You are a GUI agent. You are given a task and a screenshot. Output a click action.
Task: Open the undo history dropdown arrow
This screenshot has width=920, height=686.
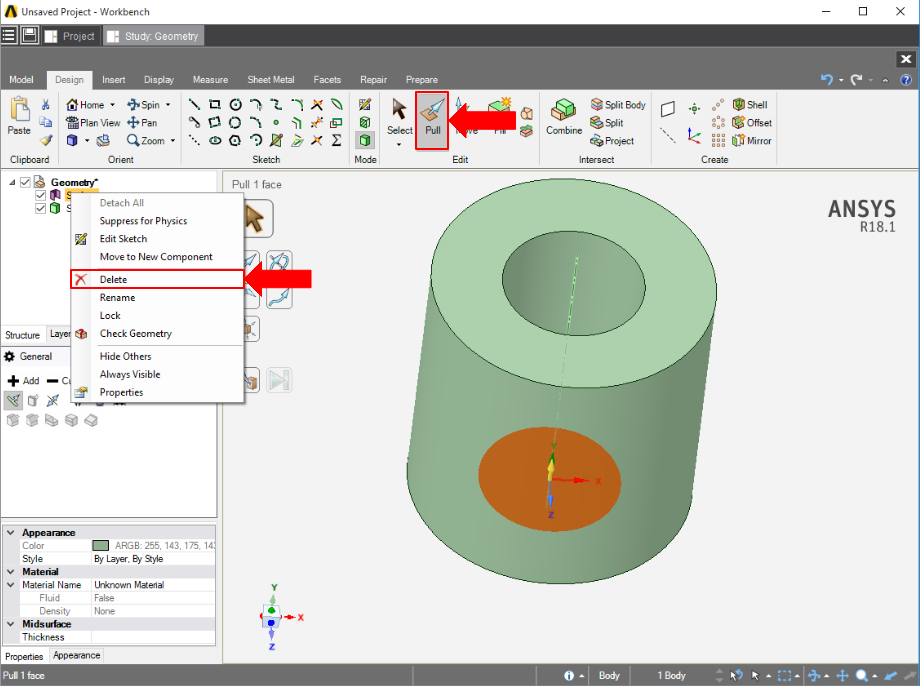[x=841, y=80]
